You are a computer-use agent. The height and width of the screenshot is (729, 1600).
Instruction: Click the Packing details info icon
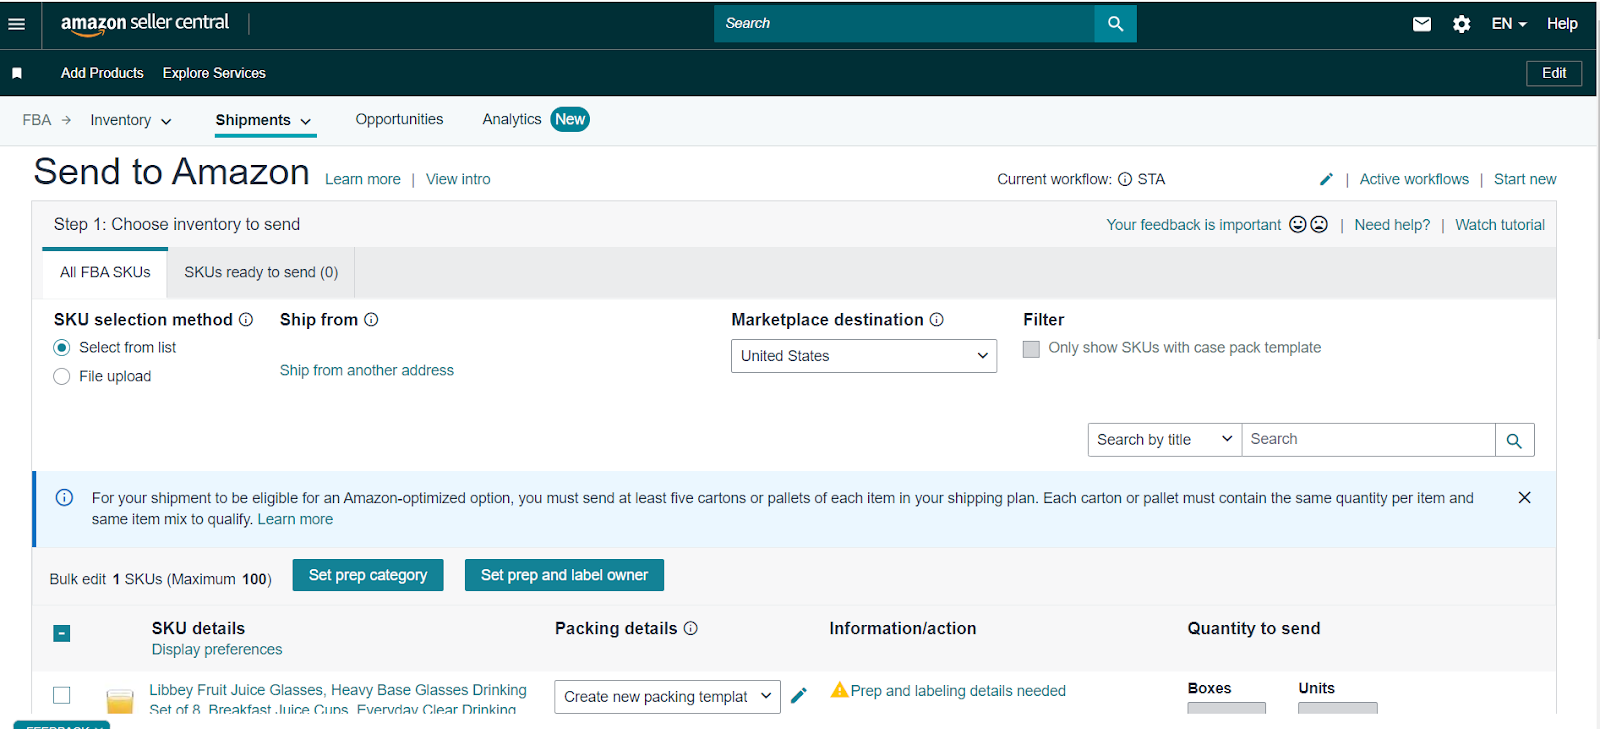point(691,628)
